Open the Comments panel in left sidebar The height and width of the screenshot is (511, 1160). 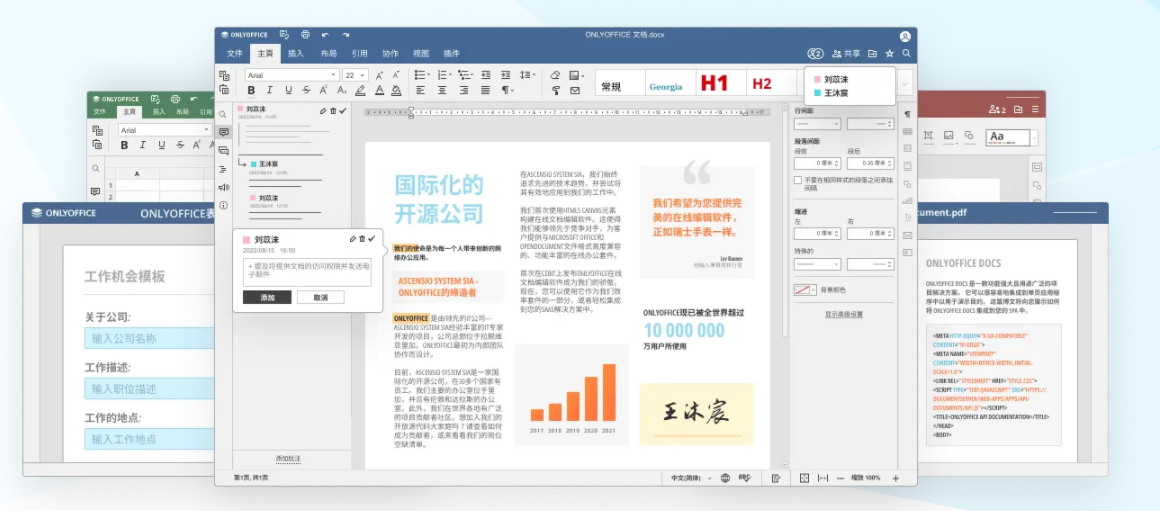coord(223,132)
